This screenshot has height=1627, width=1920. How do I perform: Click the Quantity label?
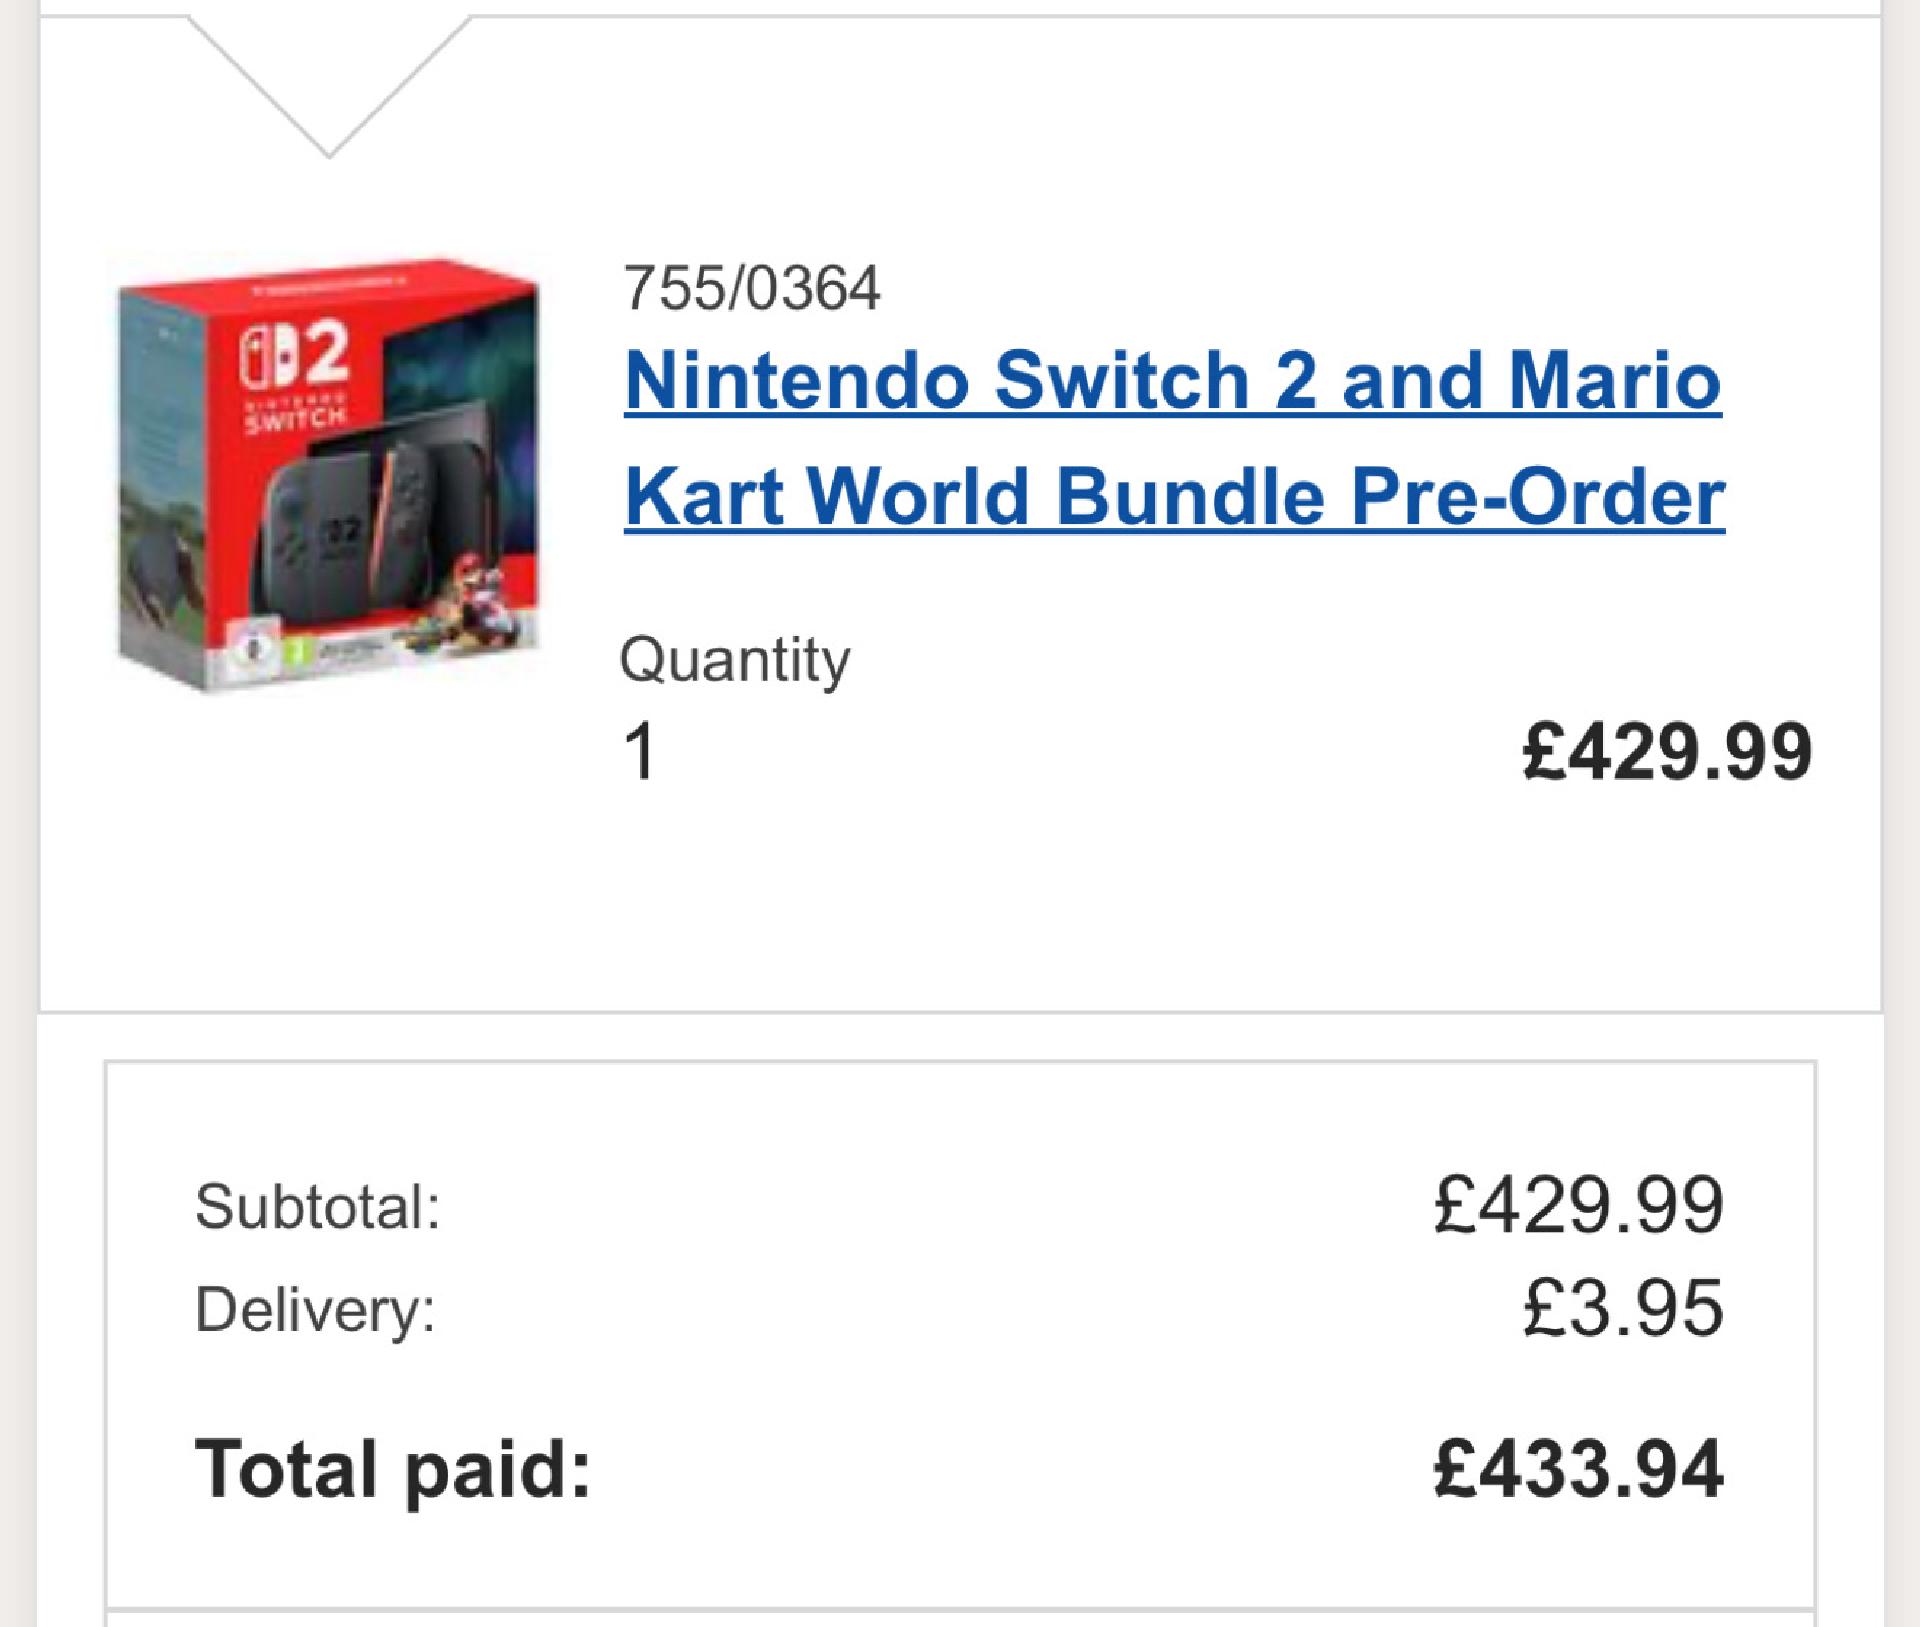coord(735,660)
